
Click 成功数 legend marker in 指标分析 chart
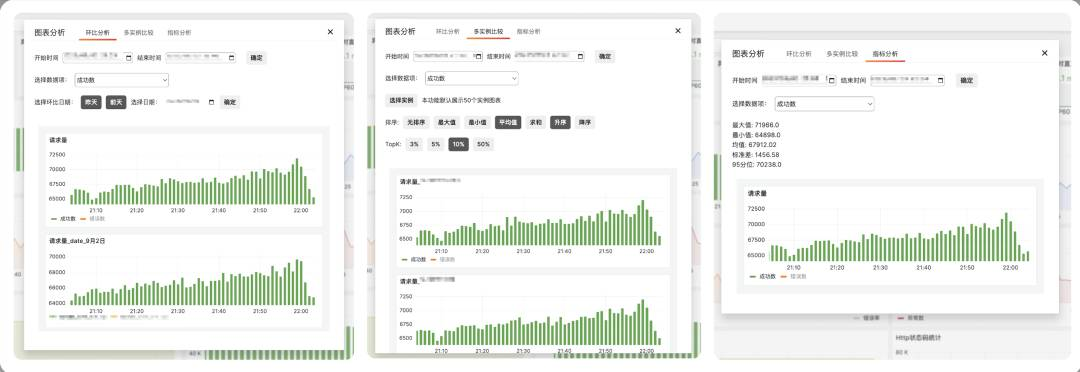(753, 276)
